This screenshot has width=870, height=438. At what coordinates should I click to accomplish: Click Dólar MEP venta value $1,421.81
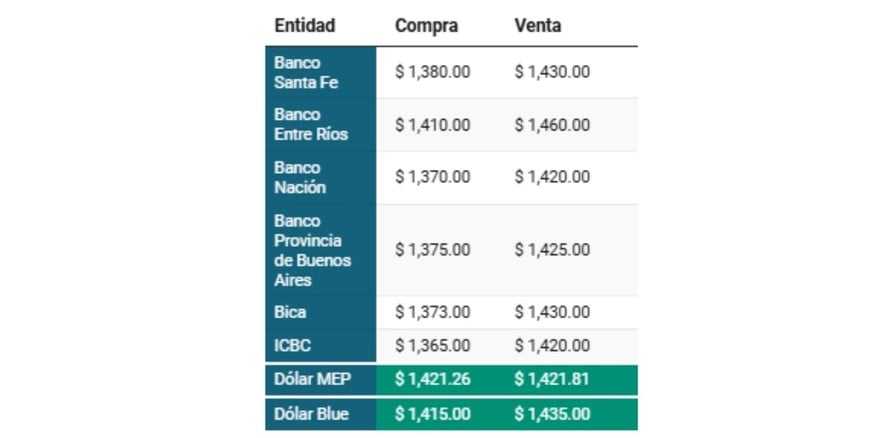pyautogui.click(x=552, y=379)
